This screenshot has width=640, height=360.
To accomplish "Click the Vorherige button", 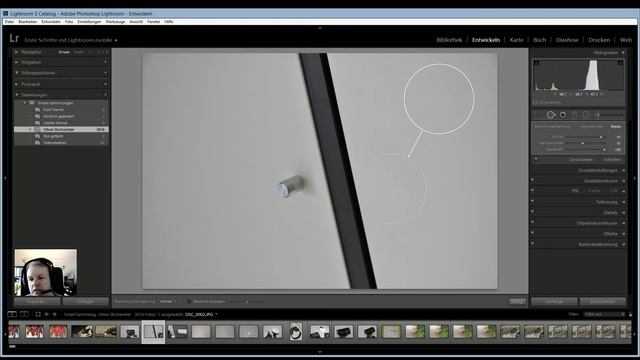I will pos(554,302).
